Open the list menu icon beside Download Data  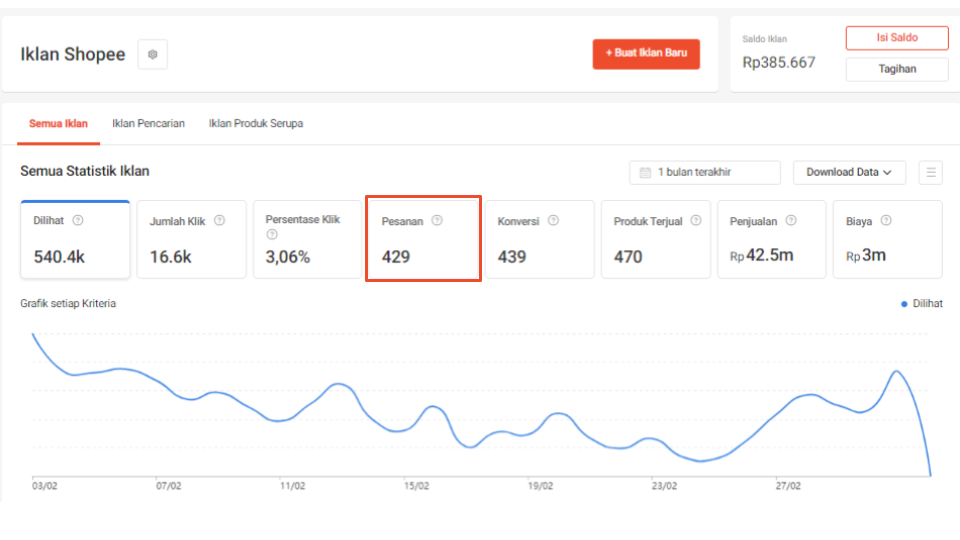(x=931, y=173)
